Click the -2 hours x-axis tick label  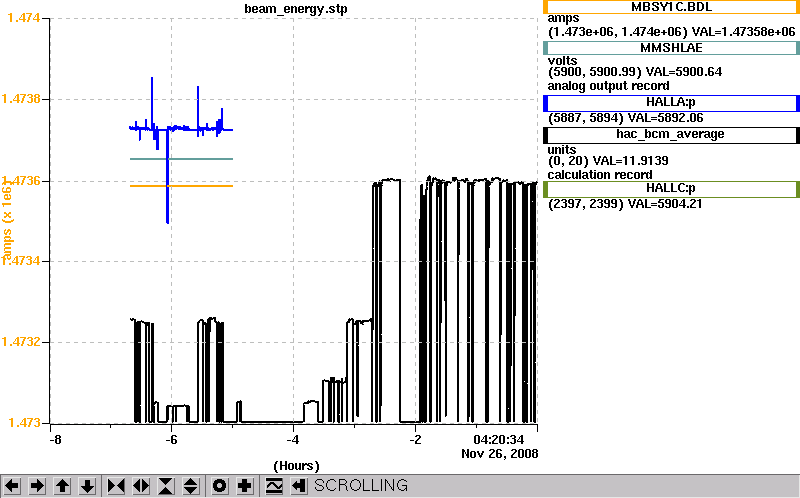click(x=415, y=439)
